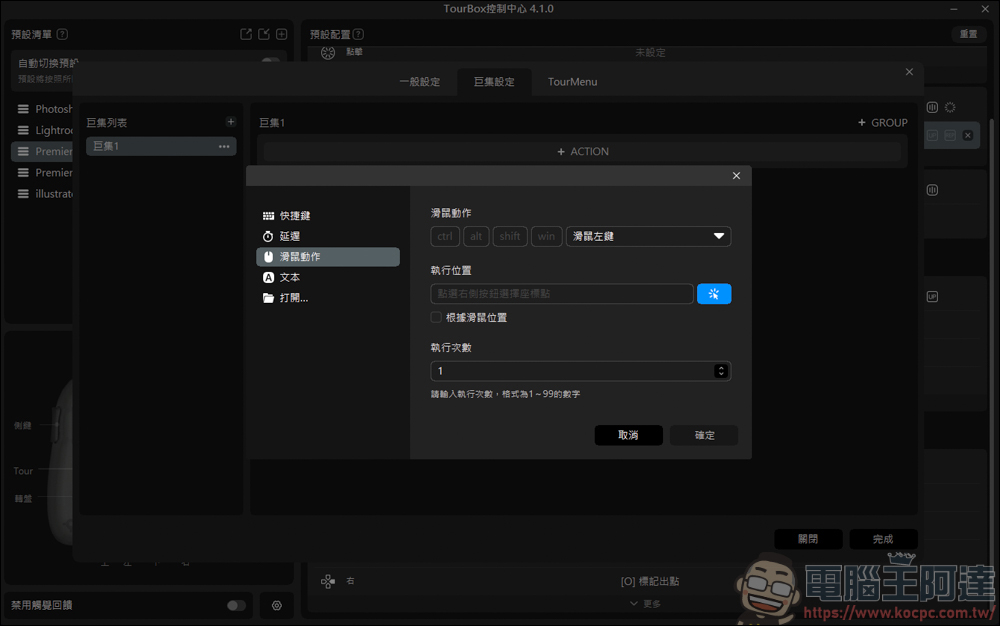1000x626 pixels.
Task: Toggle the ctrl modifier key
Action: coord(445,237)
